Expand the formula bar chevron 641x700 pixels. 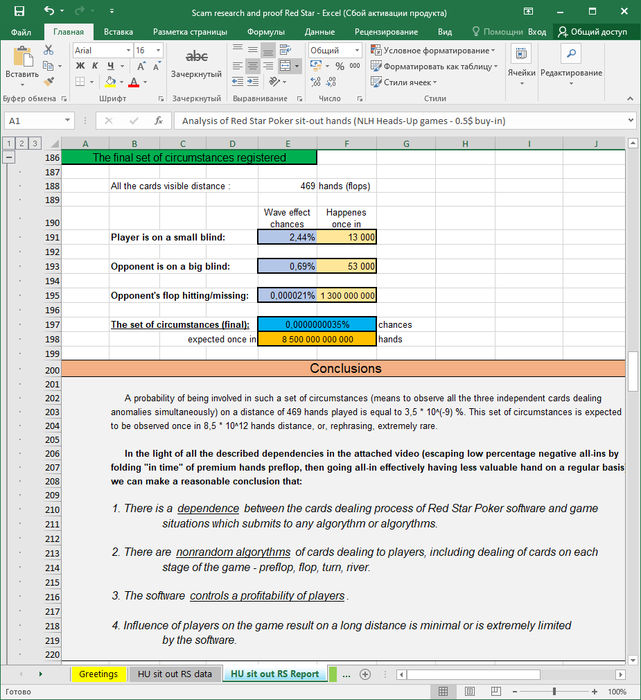[x=630, y=121]
